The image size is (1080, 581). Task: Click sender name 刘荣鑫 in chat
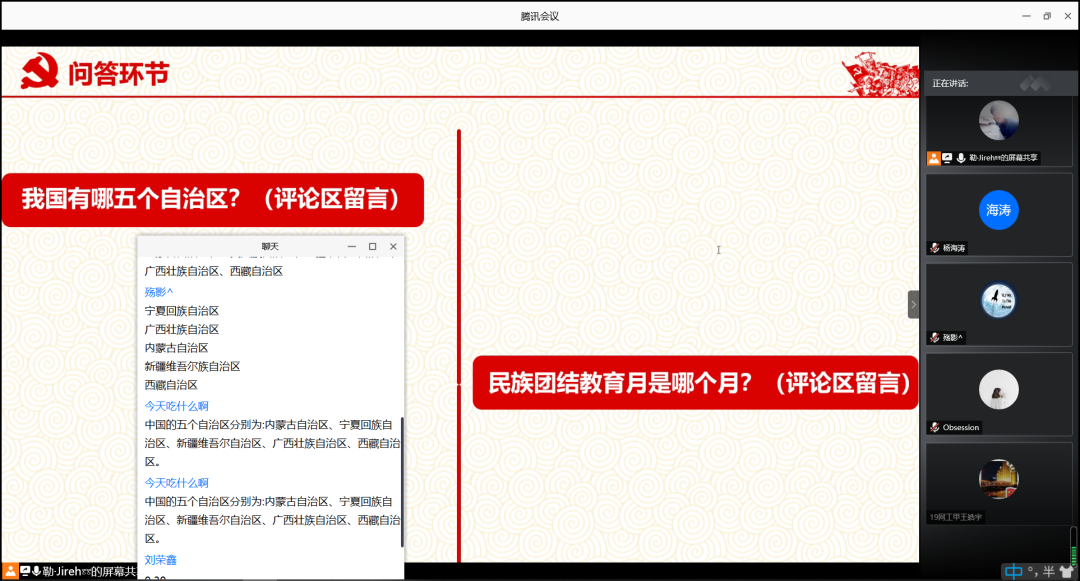(x=161, y=560)
